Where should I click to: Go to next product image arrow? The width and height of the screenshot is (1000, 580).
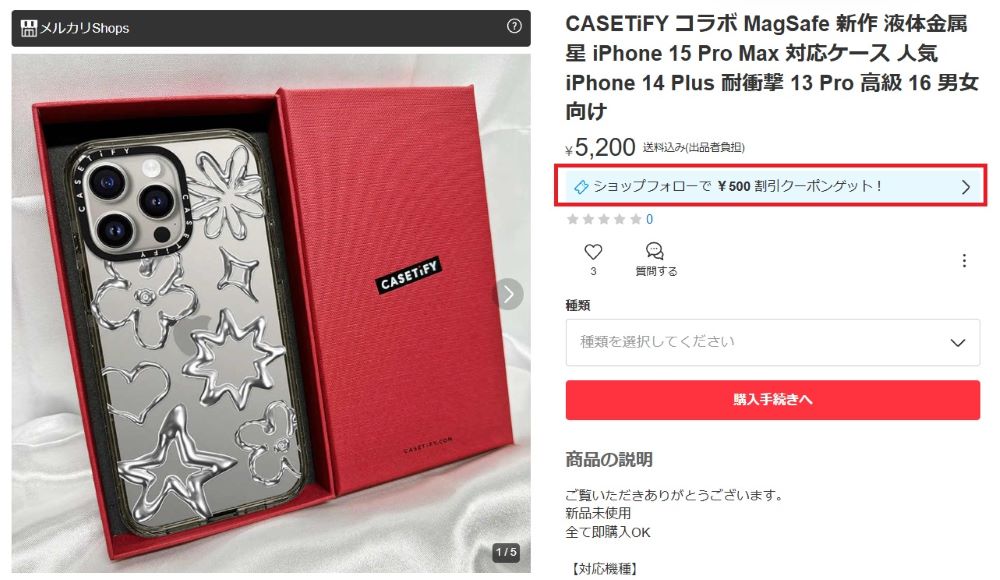[x=509, y=294]
